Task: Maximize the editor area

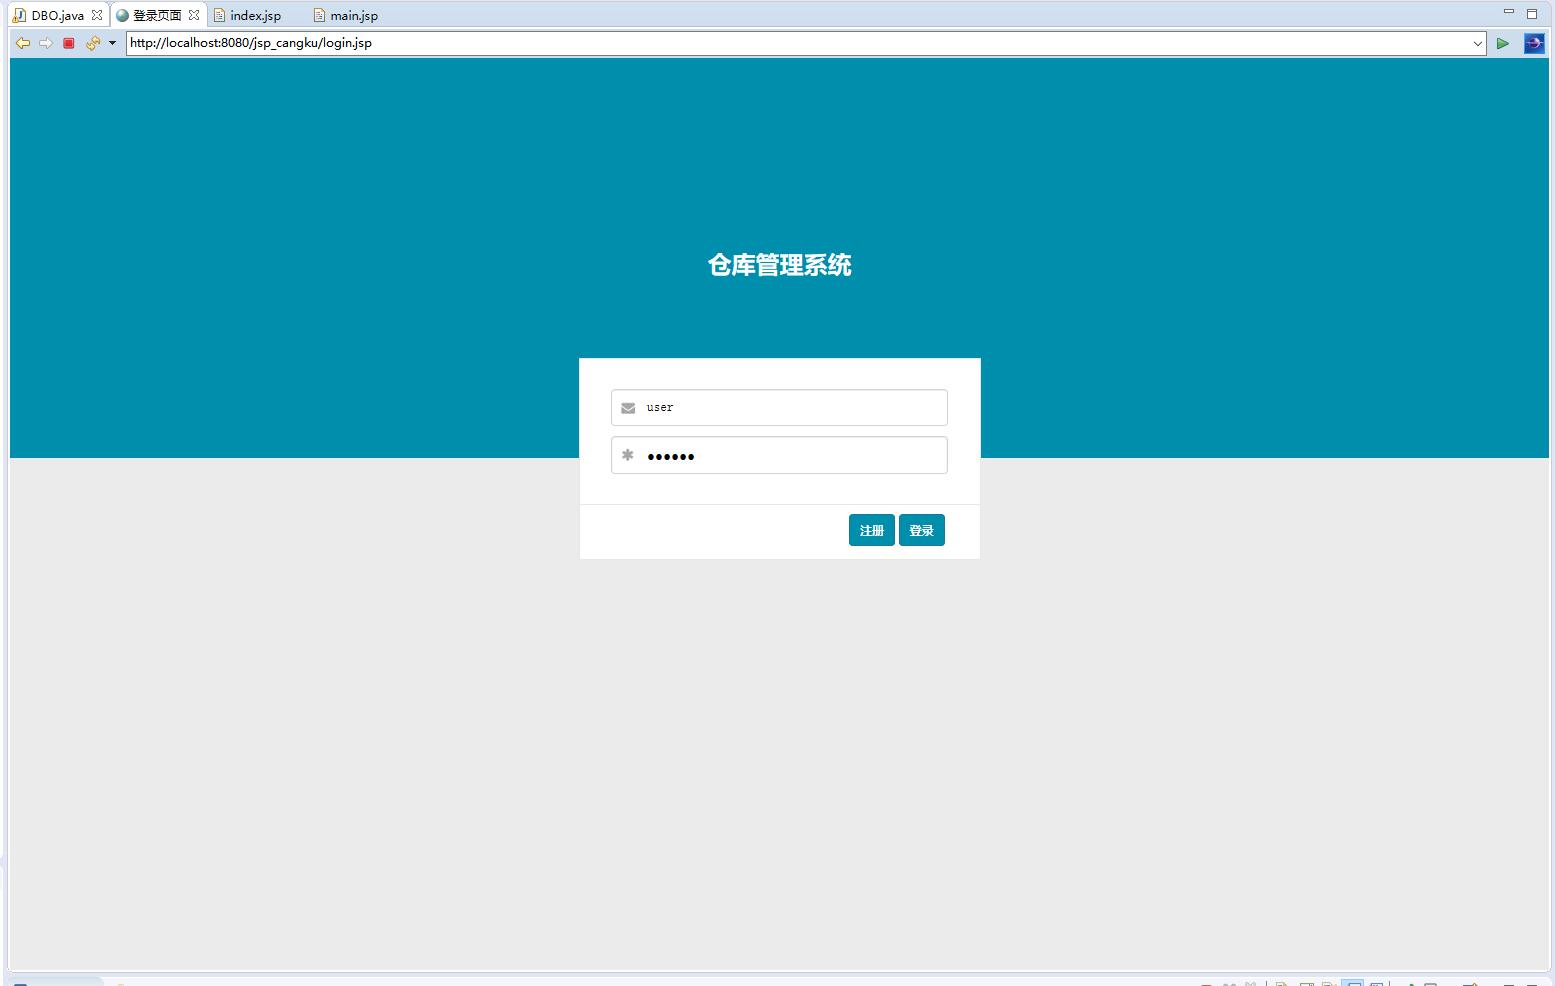Action: coord(1532,13)
